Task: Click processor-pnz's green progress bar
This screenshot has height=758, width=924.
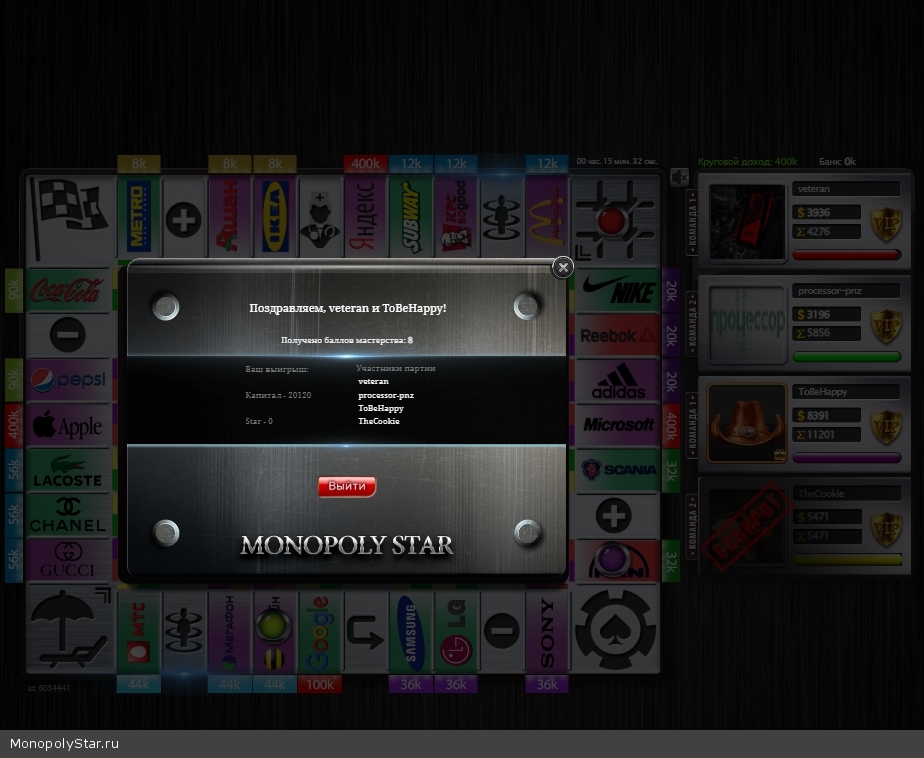Action: (847, 357)
